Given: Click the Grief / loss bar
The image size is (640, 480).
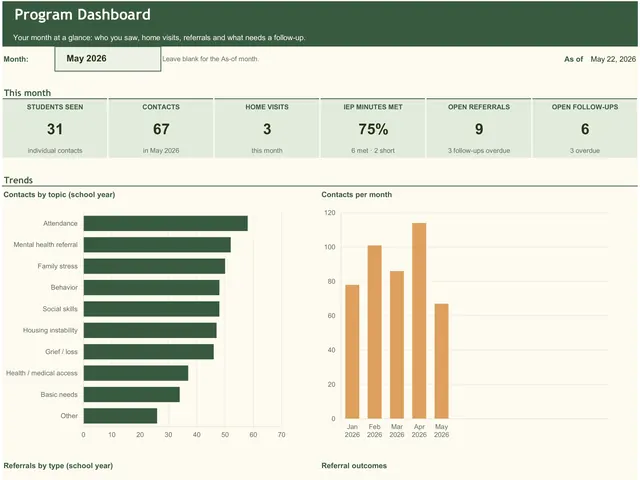Looking at the screenshot, I should coord(149,352).
